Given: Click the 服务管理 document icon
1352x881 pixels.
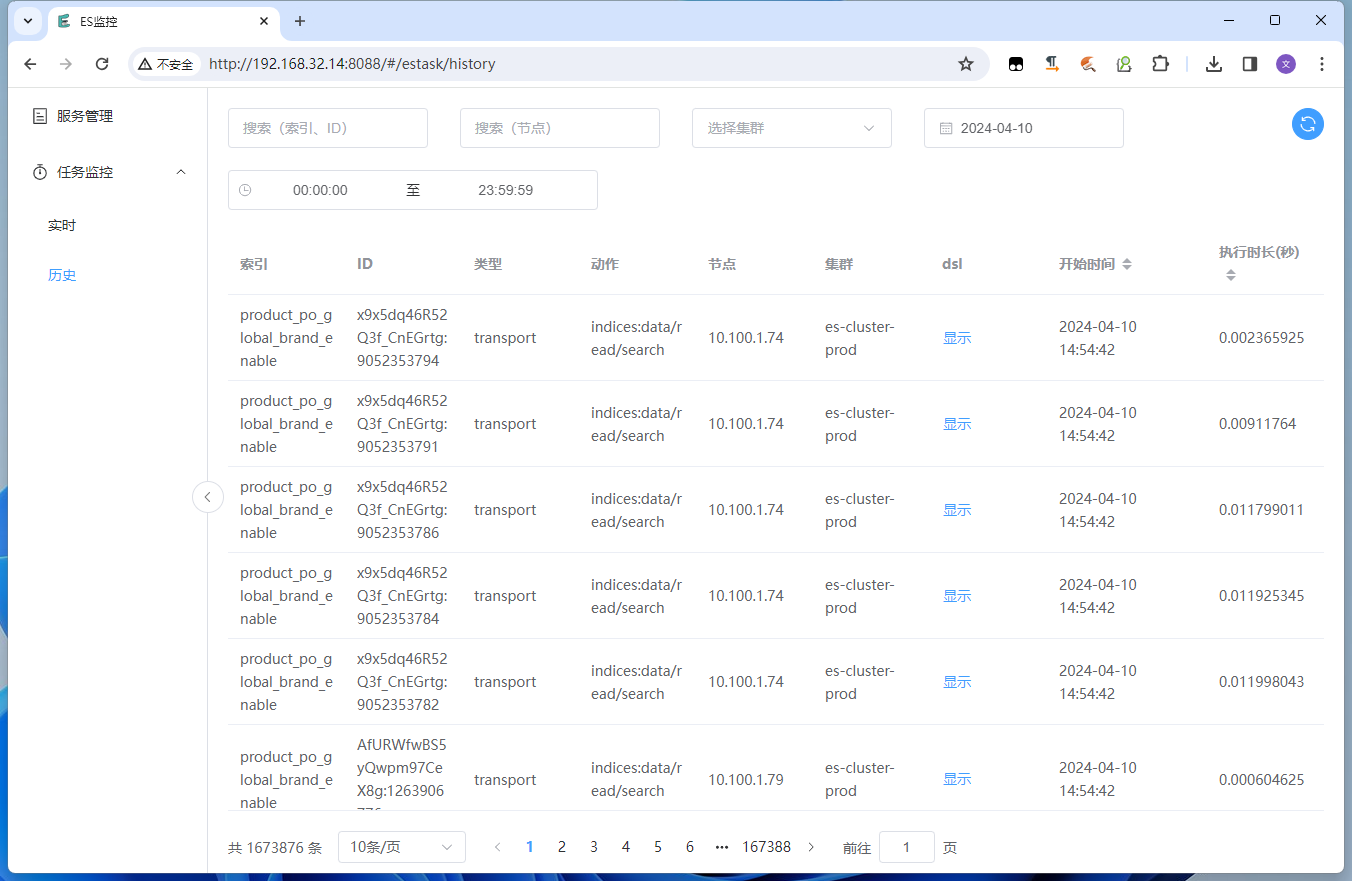Looking at the screenshot, I should click(40, 116).
